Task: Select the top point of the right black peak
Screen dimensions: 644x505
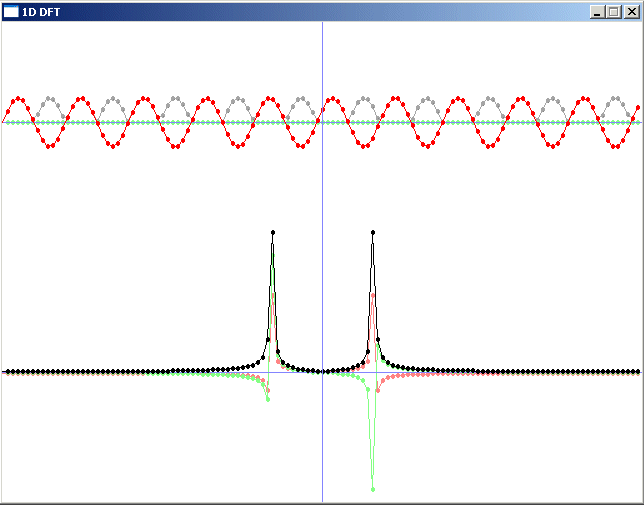Action: pos(372,232)
